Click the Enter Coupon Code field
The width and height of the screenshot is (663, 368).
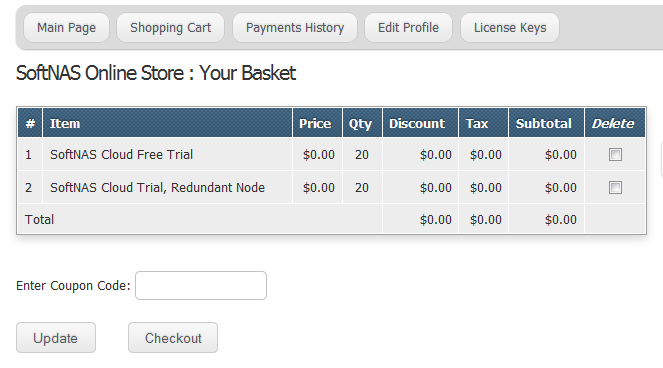click(x=201, y=286)
